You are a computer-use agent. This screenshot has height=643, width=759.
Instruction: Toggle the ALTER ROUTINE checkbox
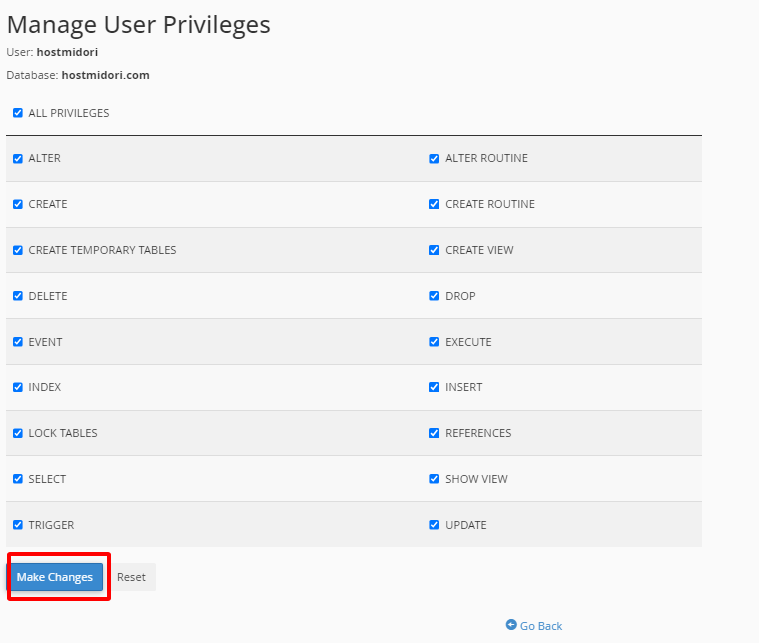(x=434, y=159)
